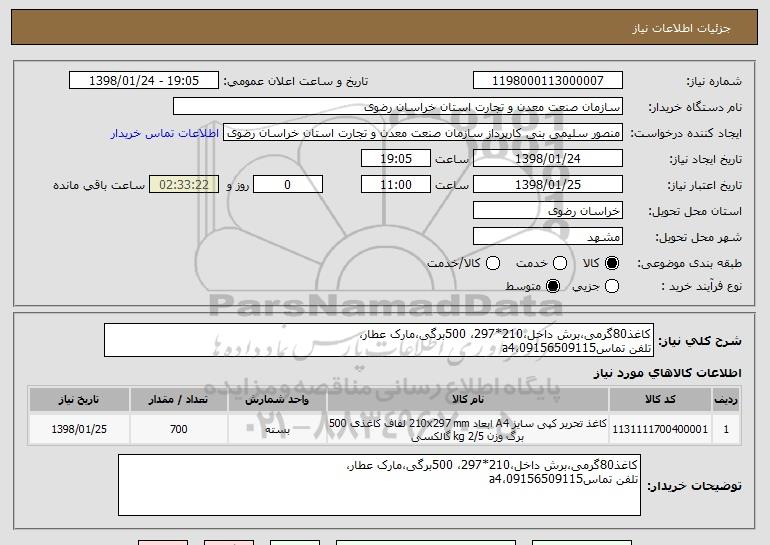770x545 pixels.
Task: Click the شرح کلی نیاز text area
Action: tap(379, 340)
